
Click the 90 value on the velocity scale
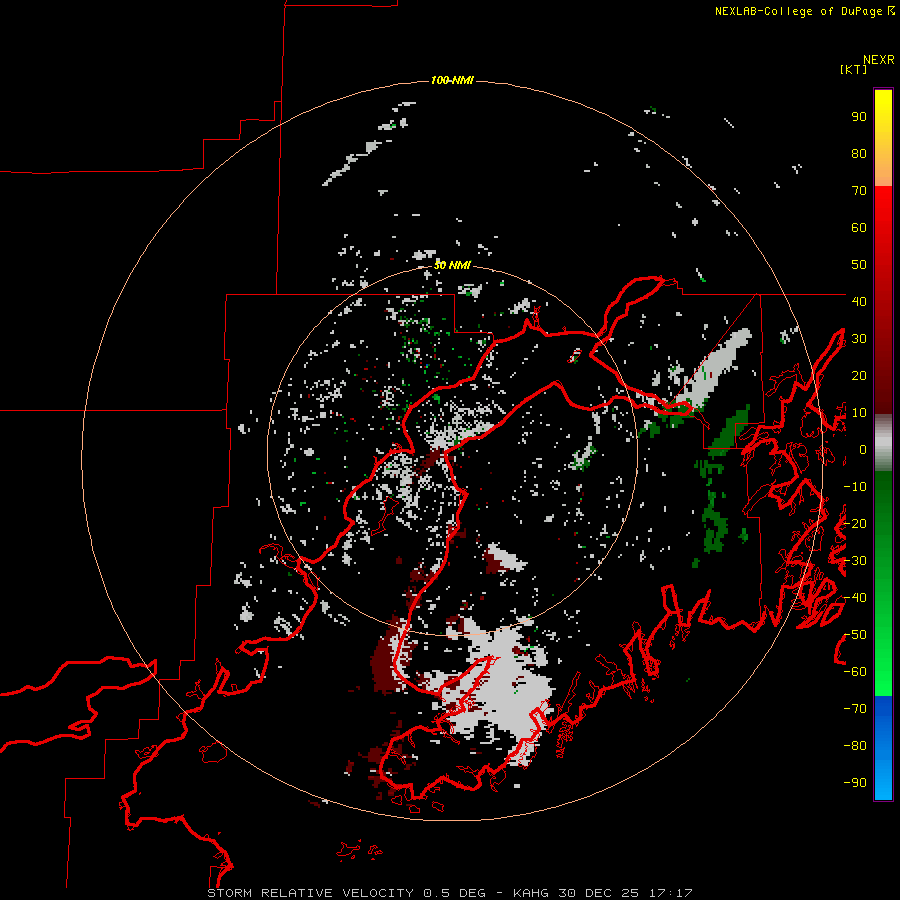pyautogui.click(x=859, y=117)
